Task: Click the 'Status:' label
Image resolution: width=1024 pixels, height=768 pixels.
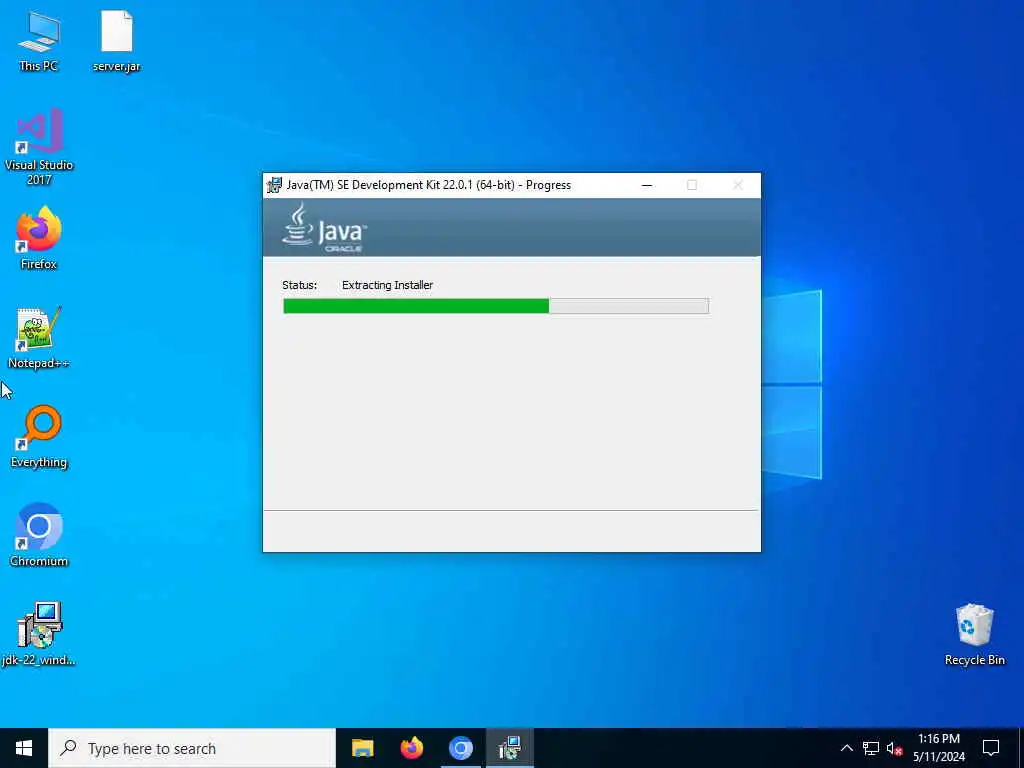Action: pyautogui.click(x=300, y=285)
